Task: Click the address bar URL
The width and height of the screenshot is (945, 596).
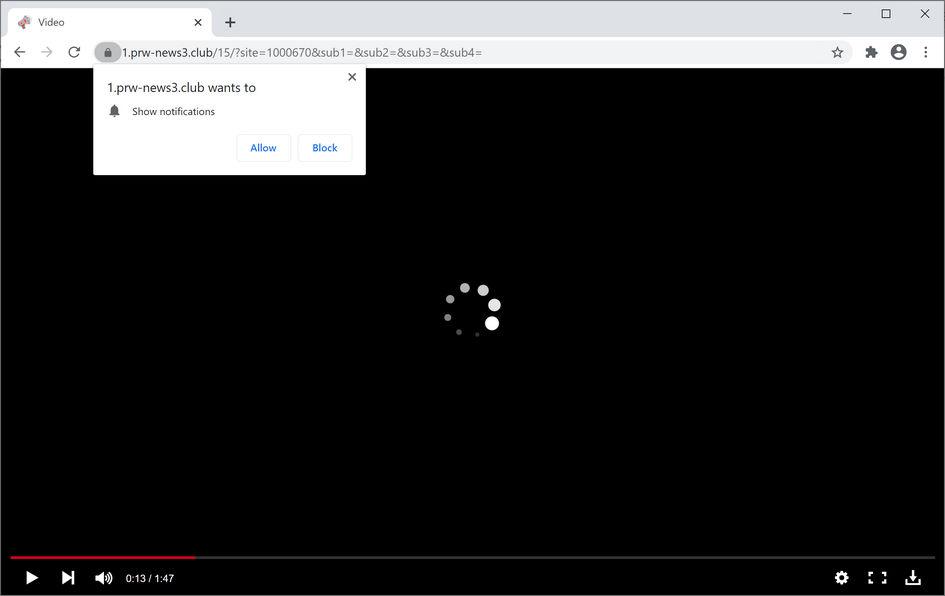Action: click(x=300, y=52)
